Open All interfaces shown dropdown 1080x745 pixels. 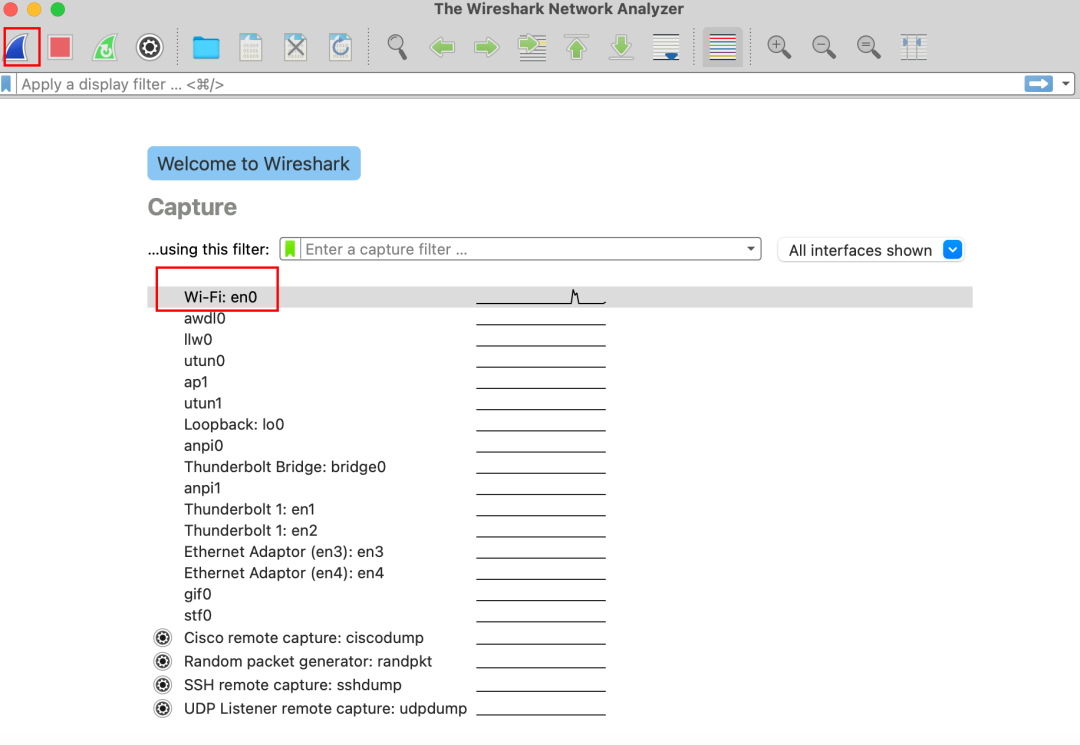tap(871, 250)
